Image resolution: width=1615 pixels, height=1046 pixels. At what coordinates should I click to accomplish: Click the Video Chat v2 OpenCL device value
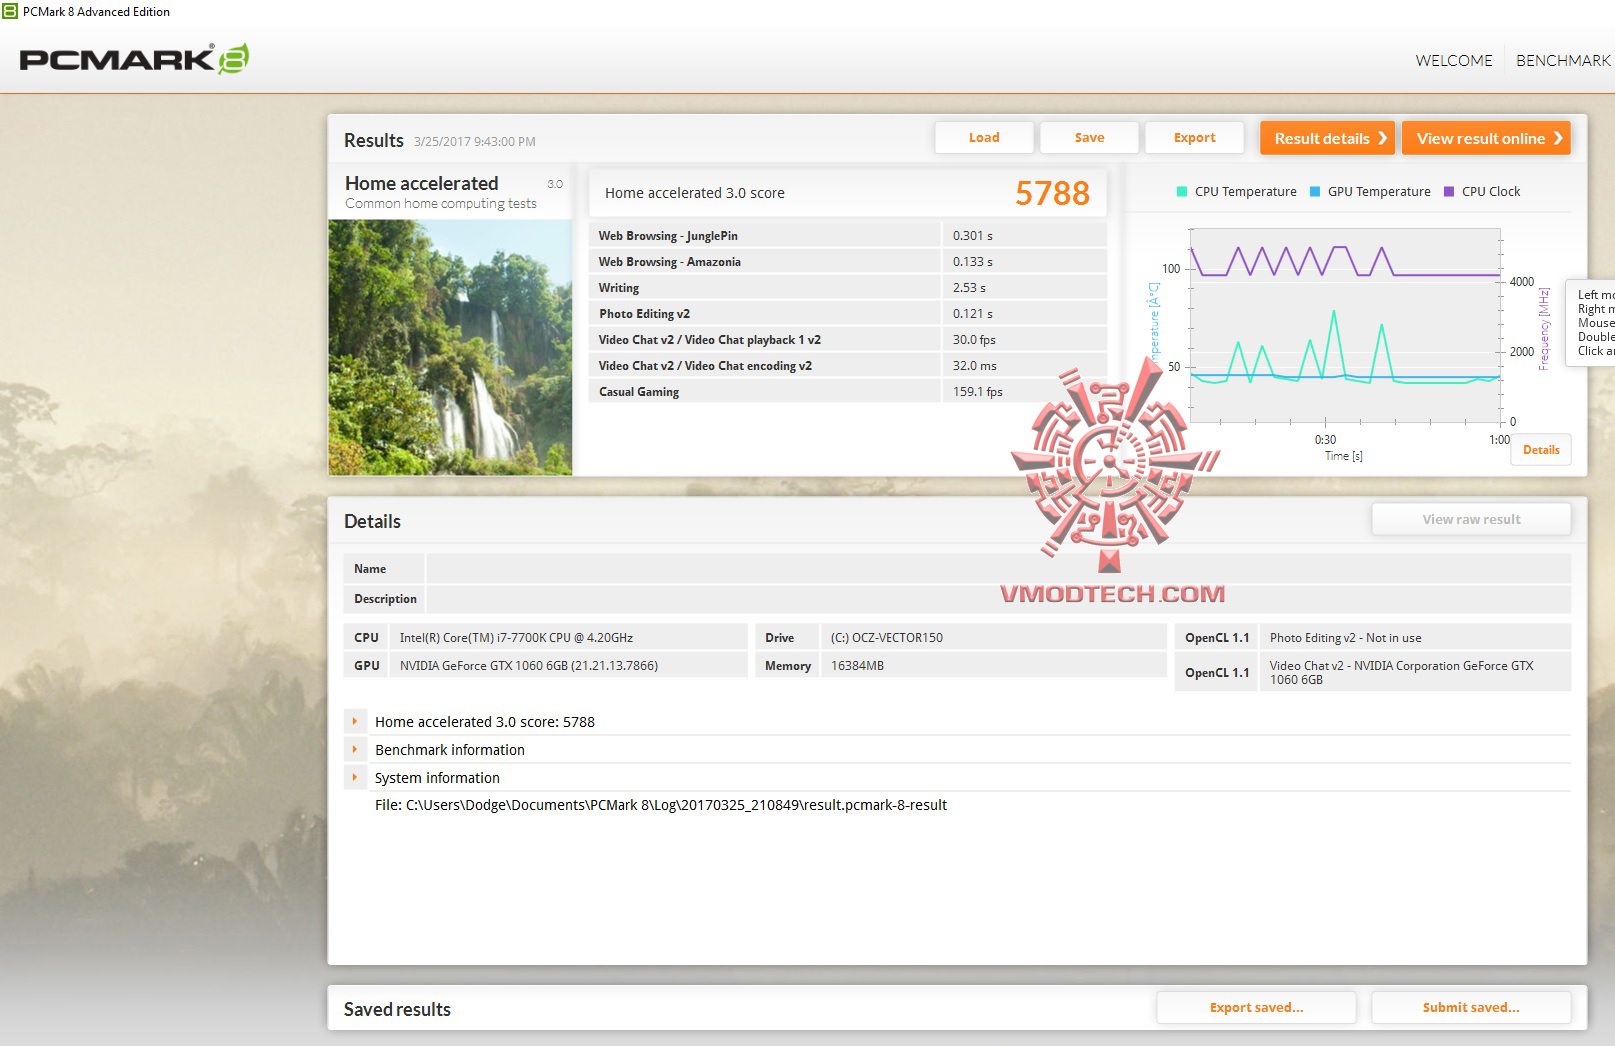click(1401, 672)
